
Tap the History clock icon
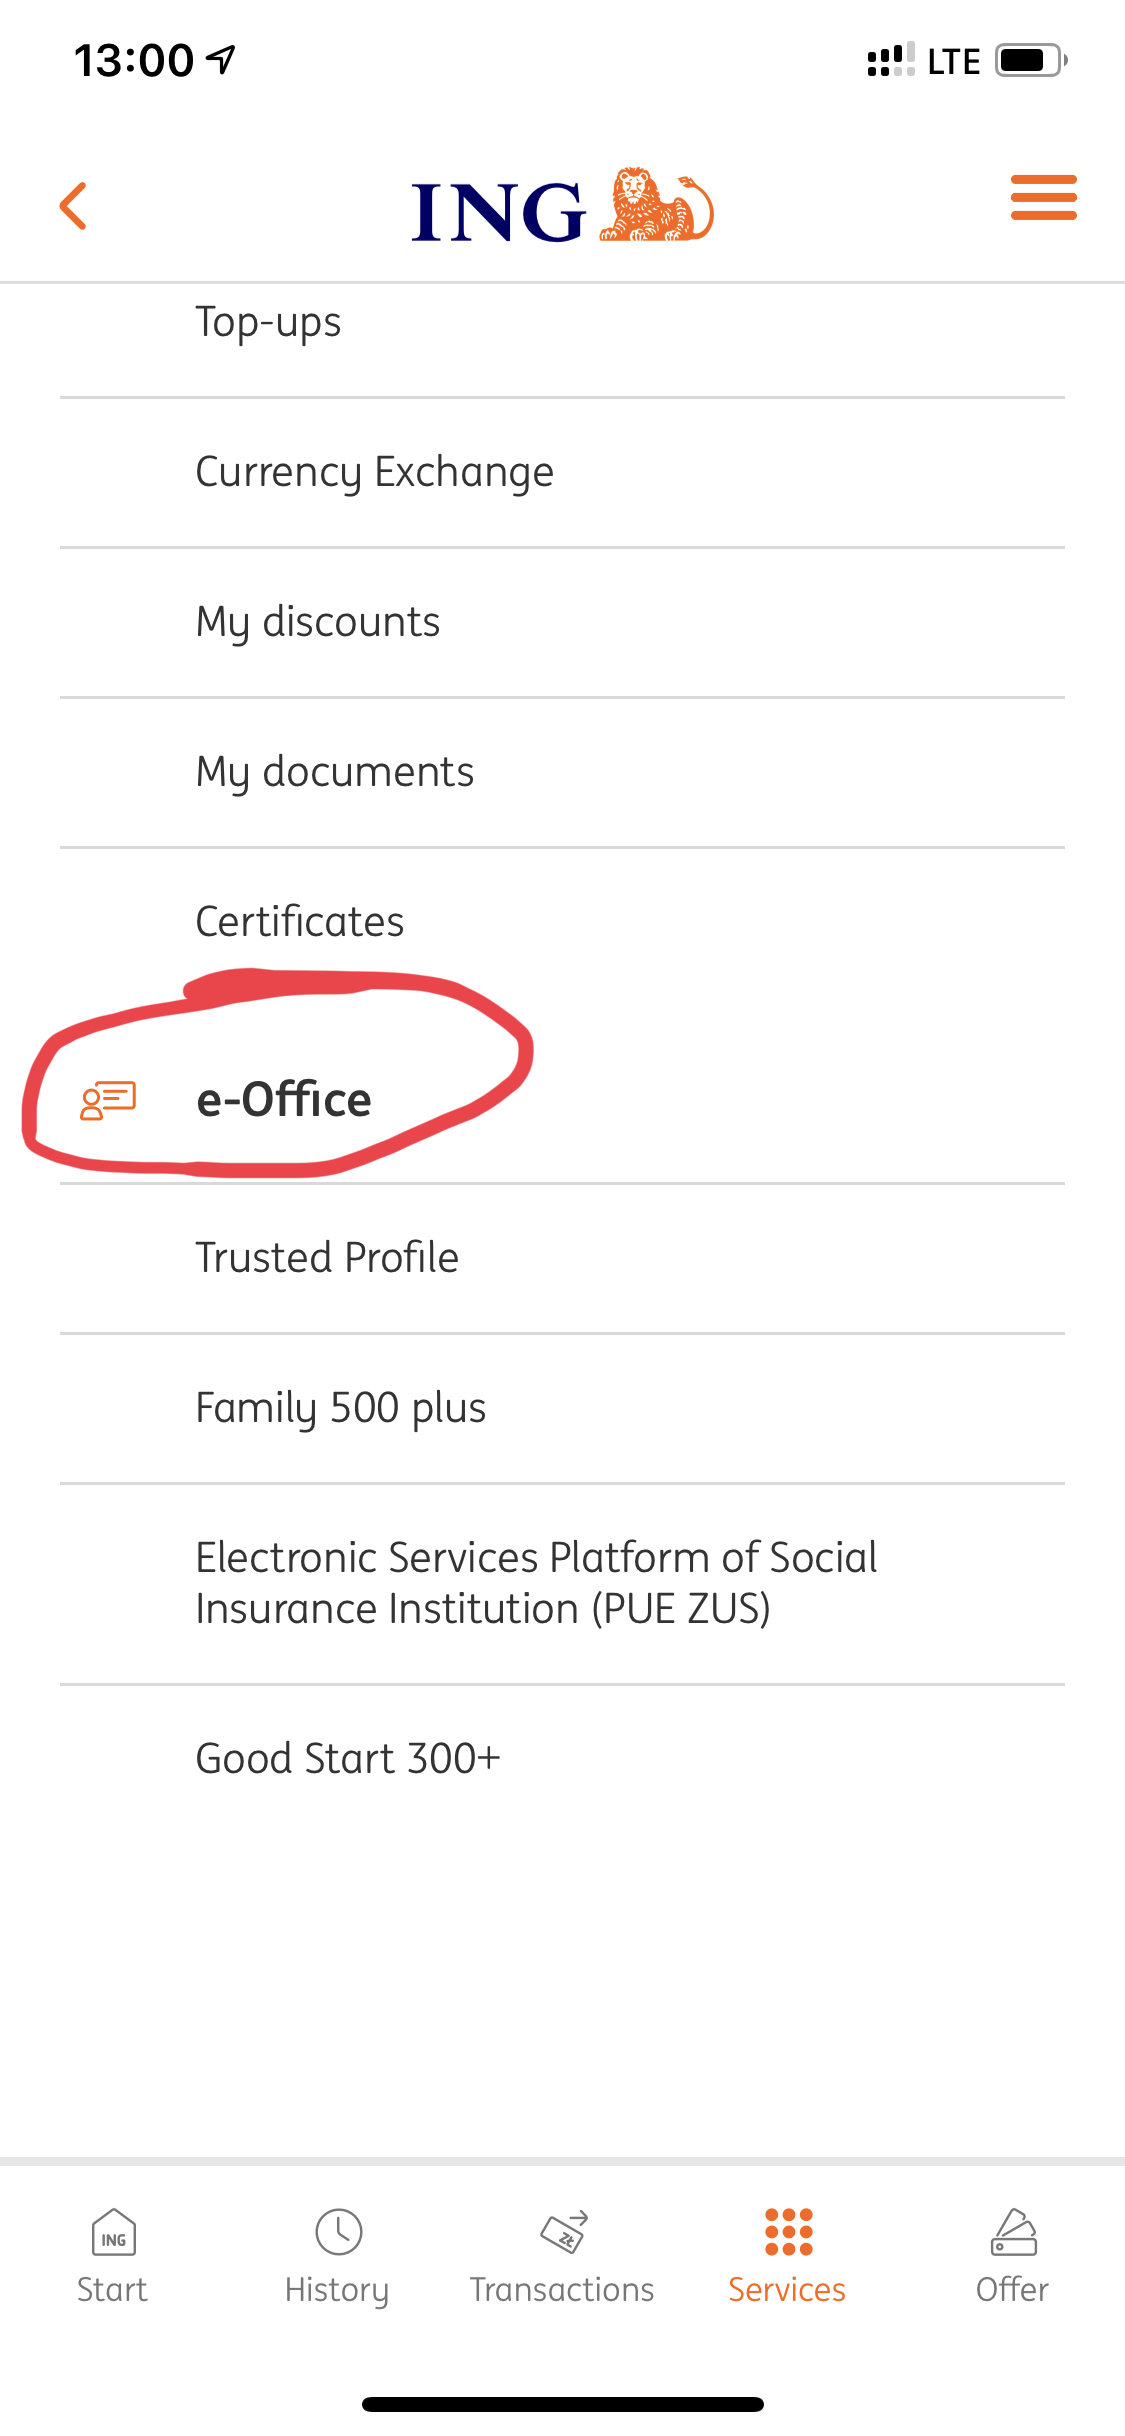(338, 2232)
